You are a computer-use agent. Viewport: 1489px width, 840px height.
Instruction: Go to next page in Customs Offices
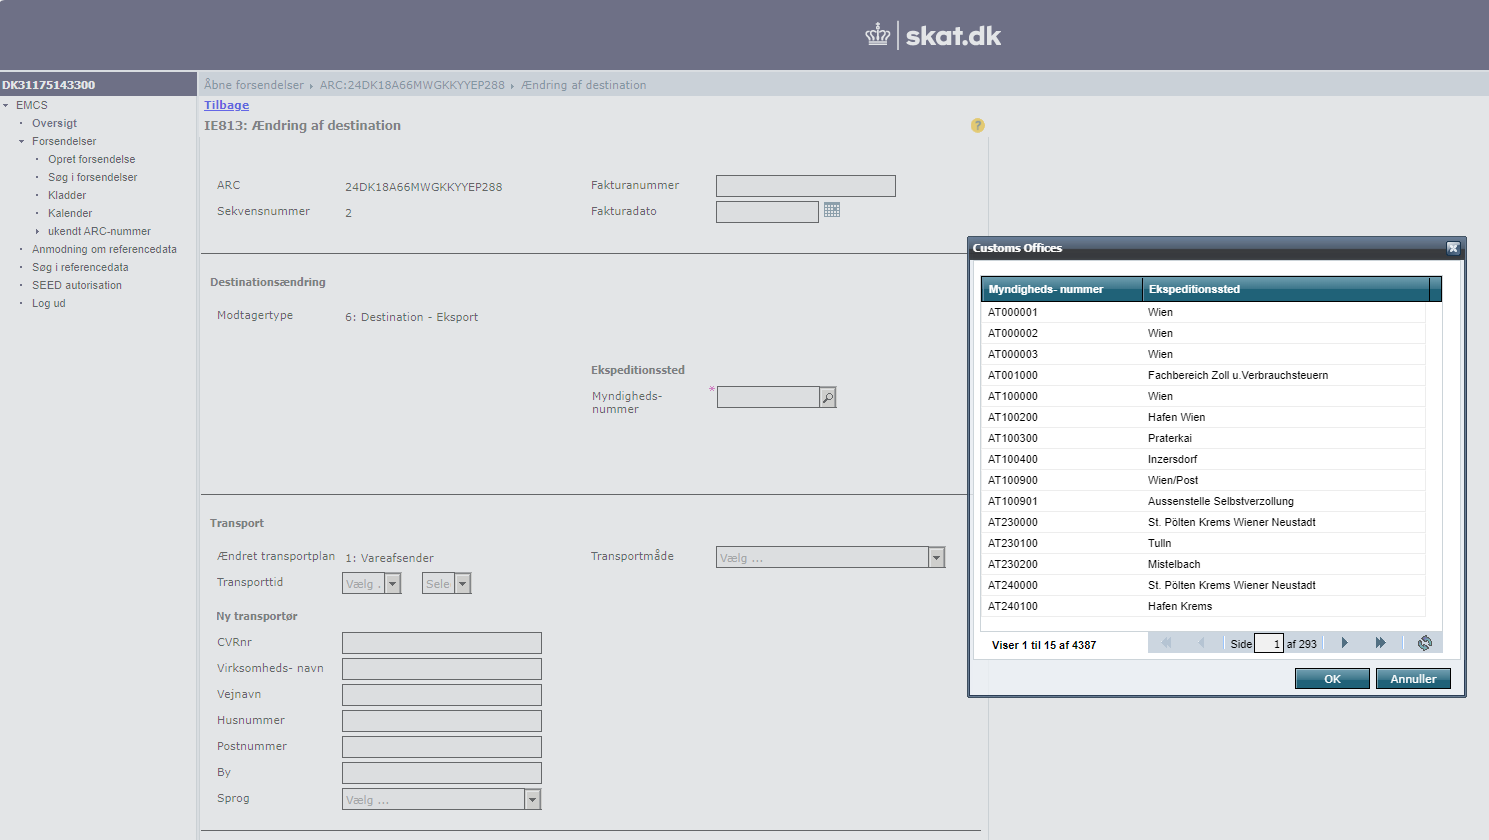pyautogui.click(x=1345, y=643)
